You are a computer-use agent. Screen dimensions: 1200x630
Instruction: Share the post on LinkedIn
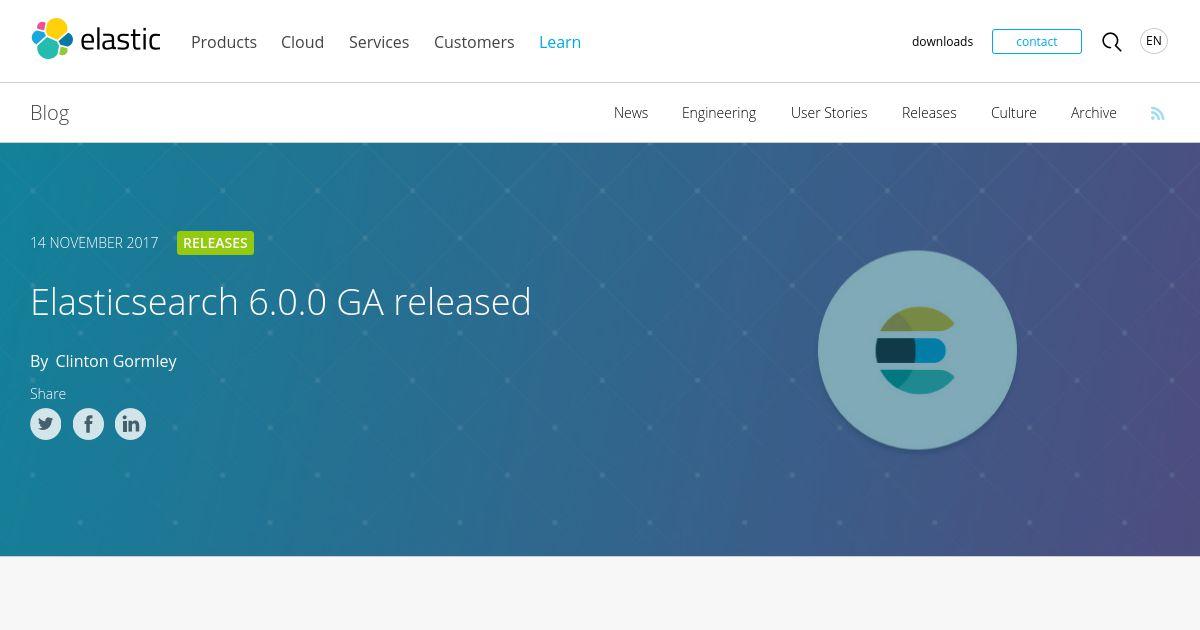click(x=130, y=424)
